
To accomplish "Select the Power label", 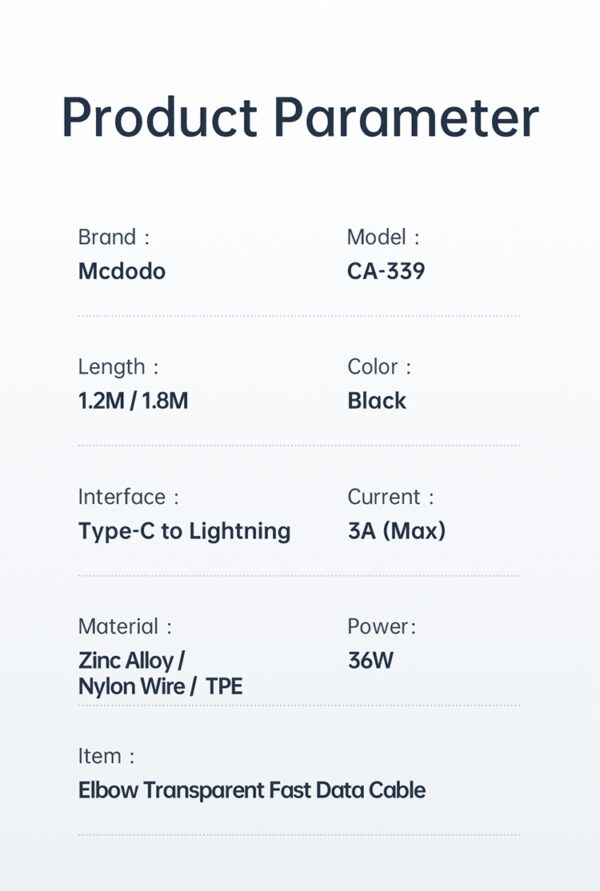I will pos(381,627).
